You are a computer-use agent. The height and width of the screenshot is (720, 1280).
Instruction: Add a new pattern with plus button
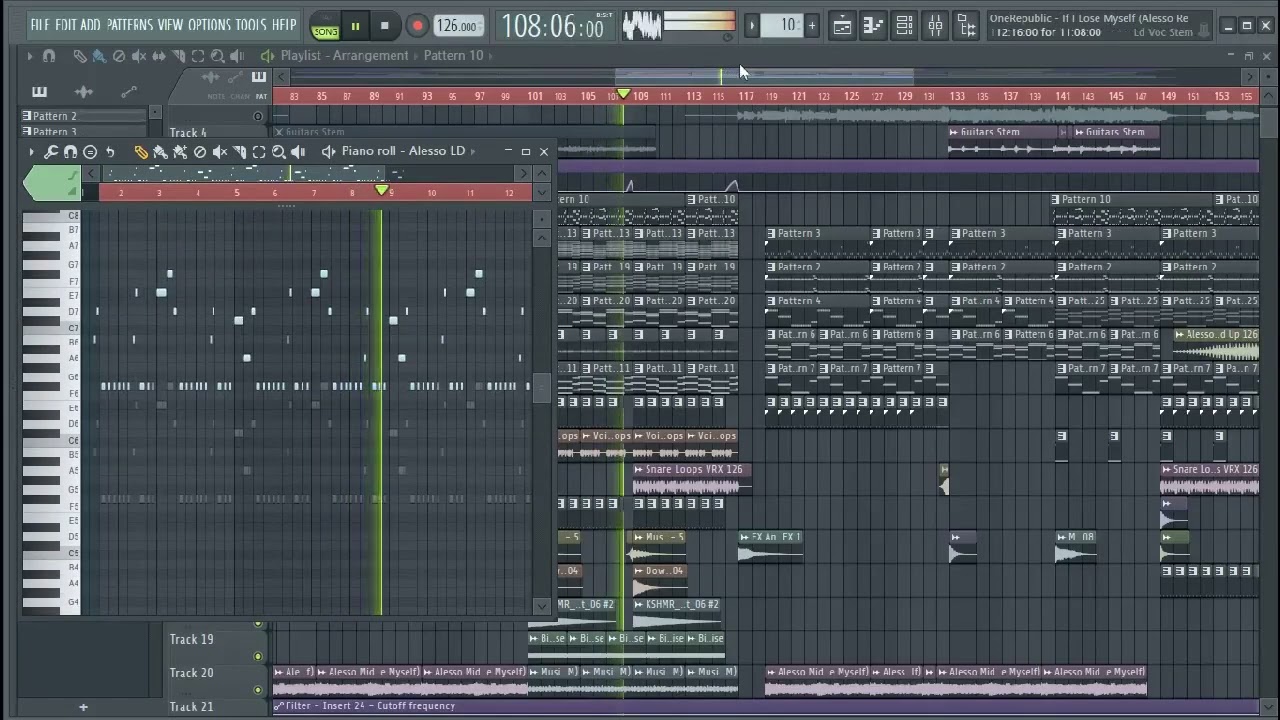[x=811, y=26]
